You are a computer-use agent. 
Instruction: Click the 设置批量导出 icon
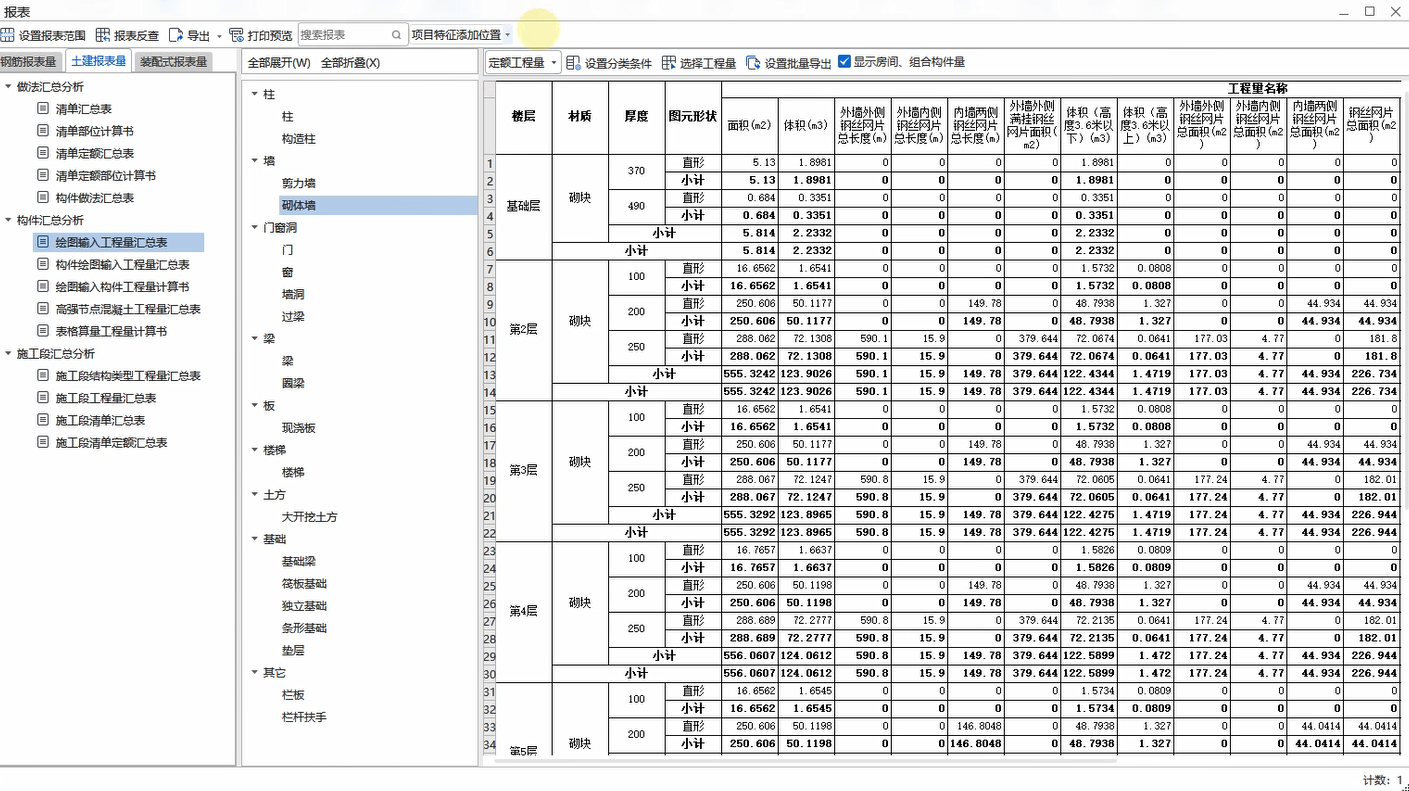tap(753, 62)
